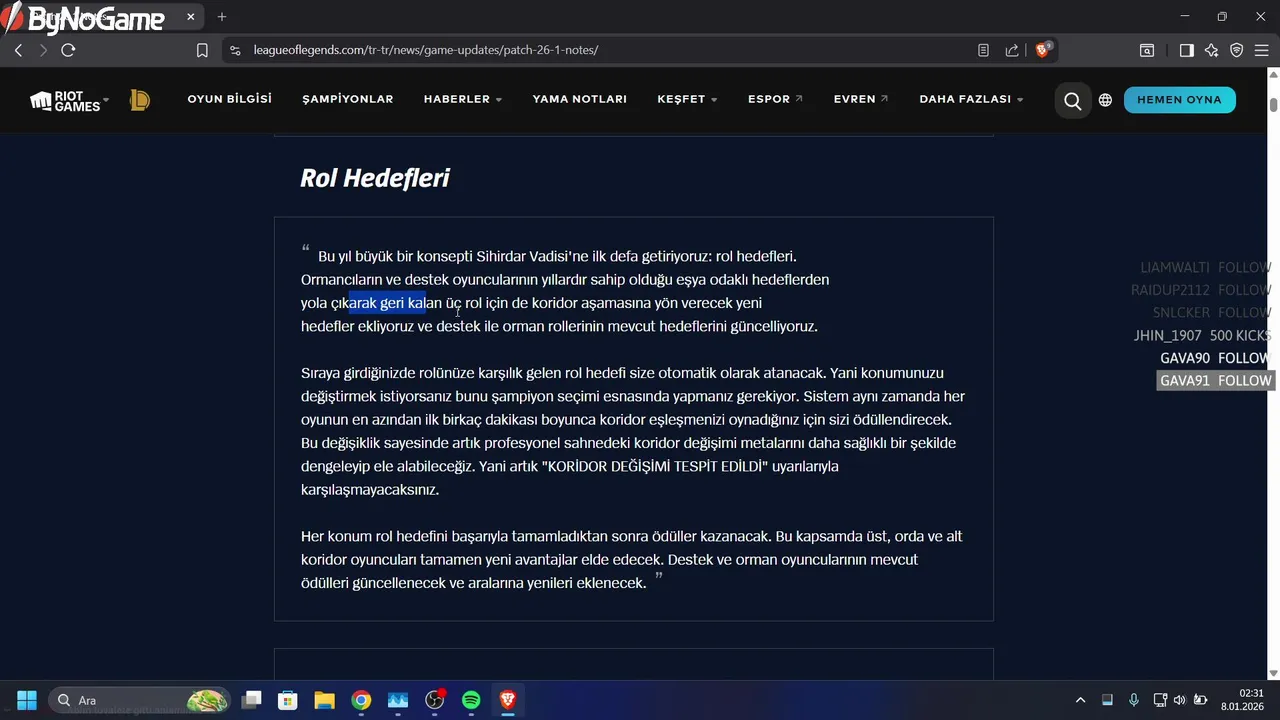Screen dimensions: 1280x720
Task: Show hidden system tray icons chevron
Action: [x=1080, y=700]
